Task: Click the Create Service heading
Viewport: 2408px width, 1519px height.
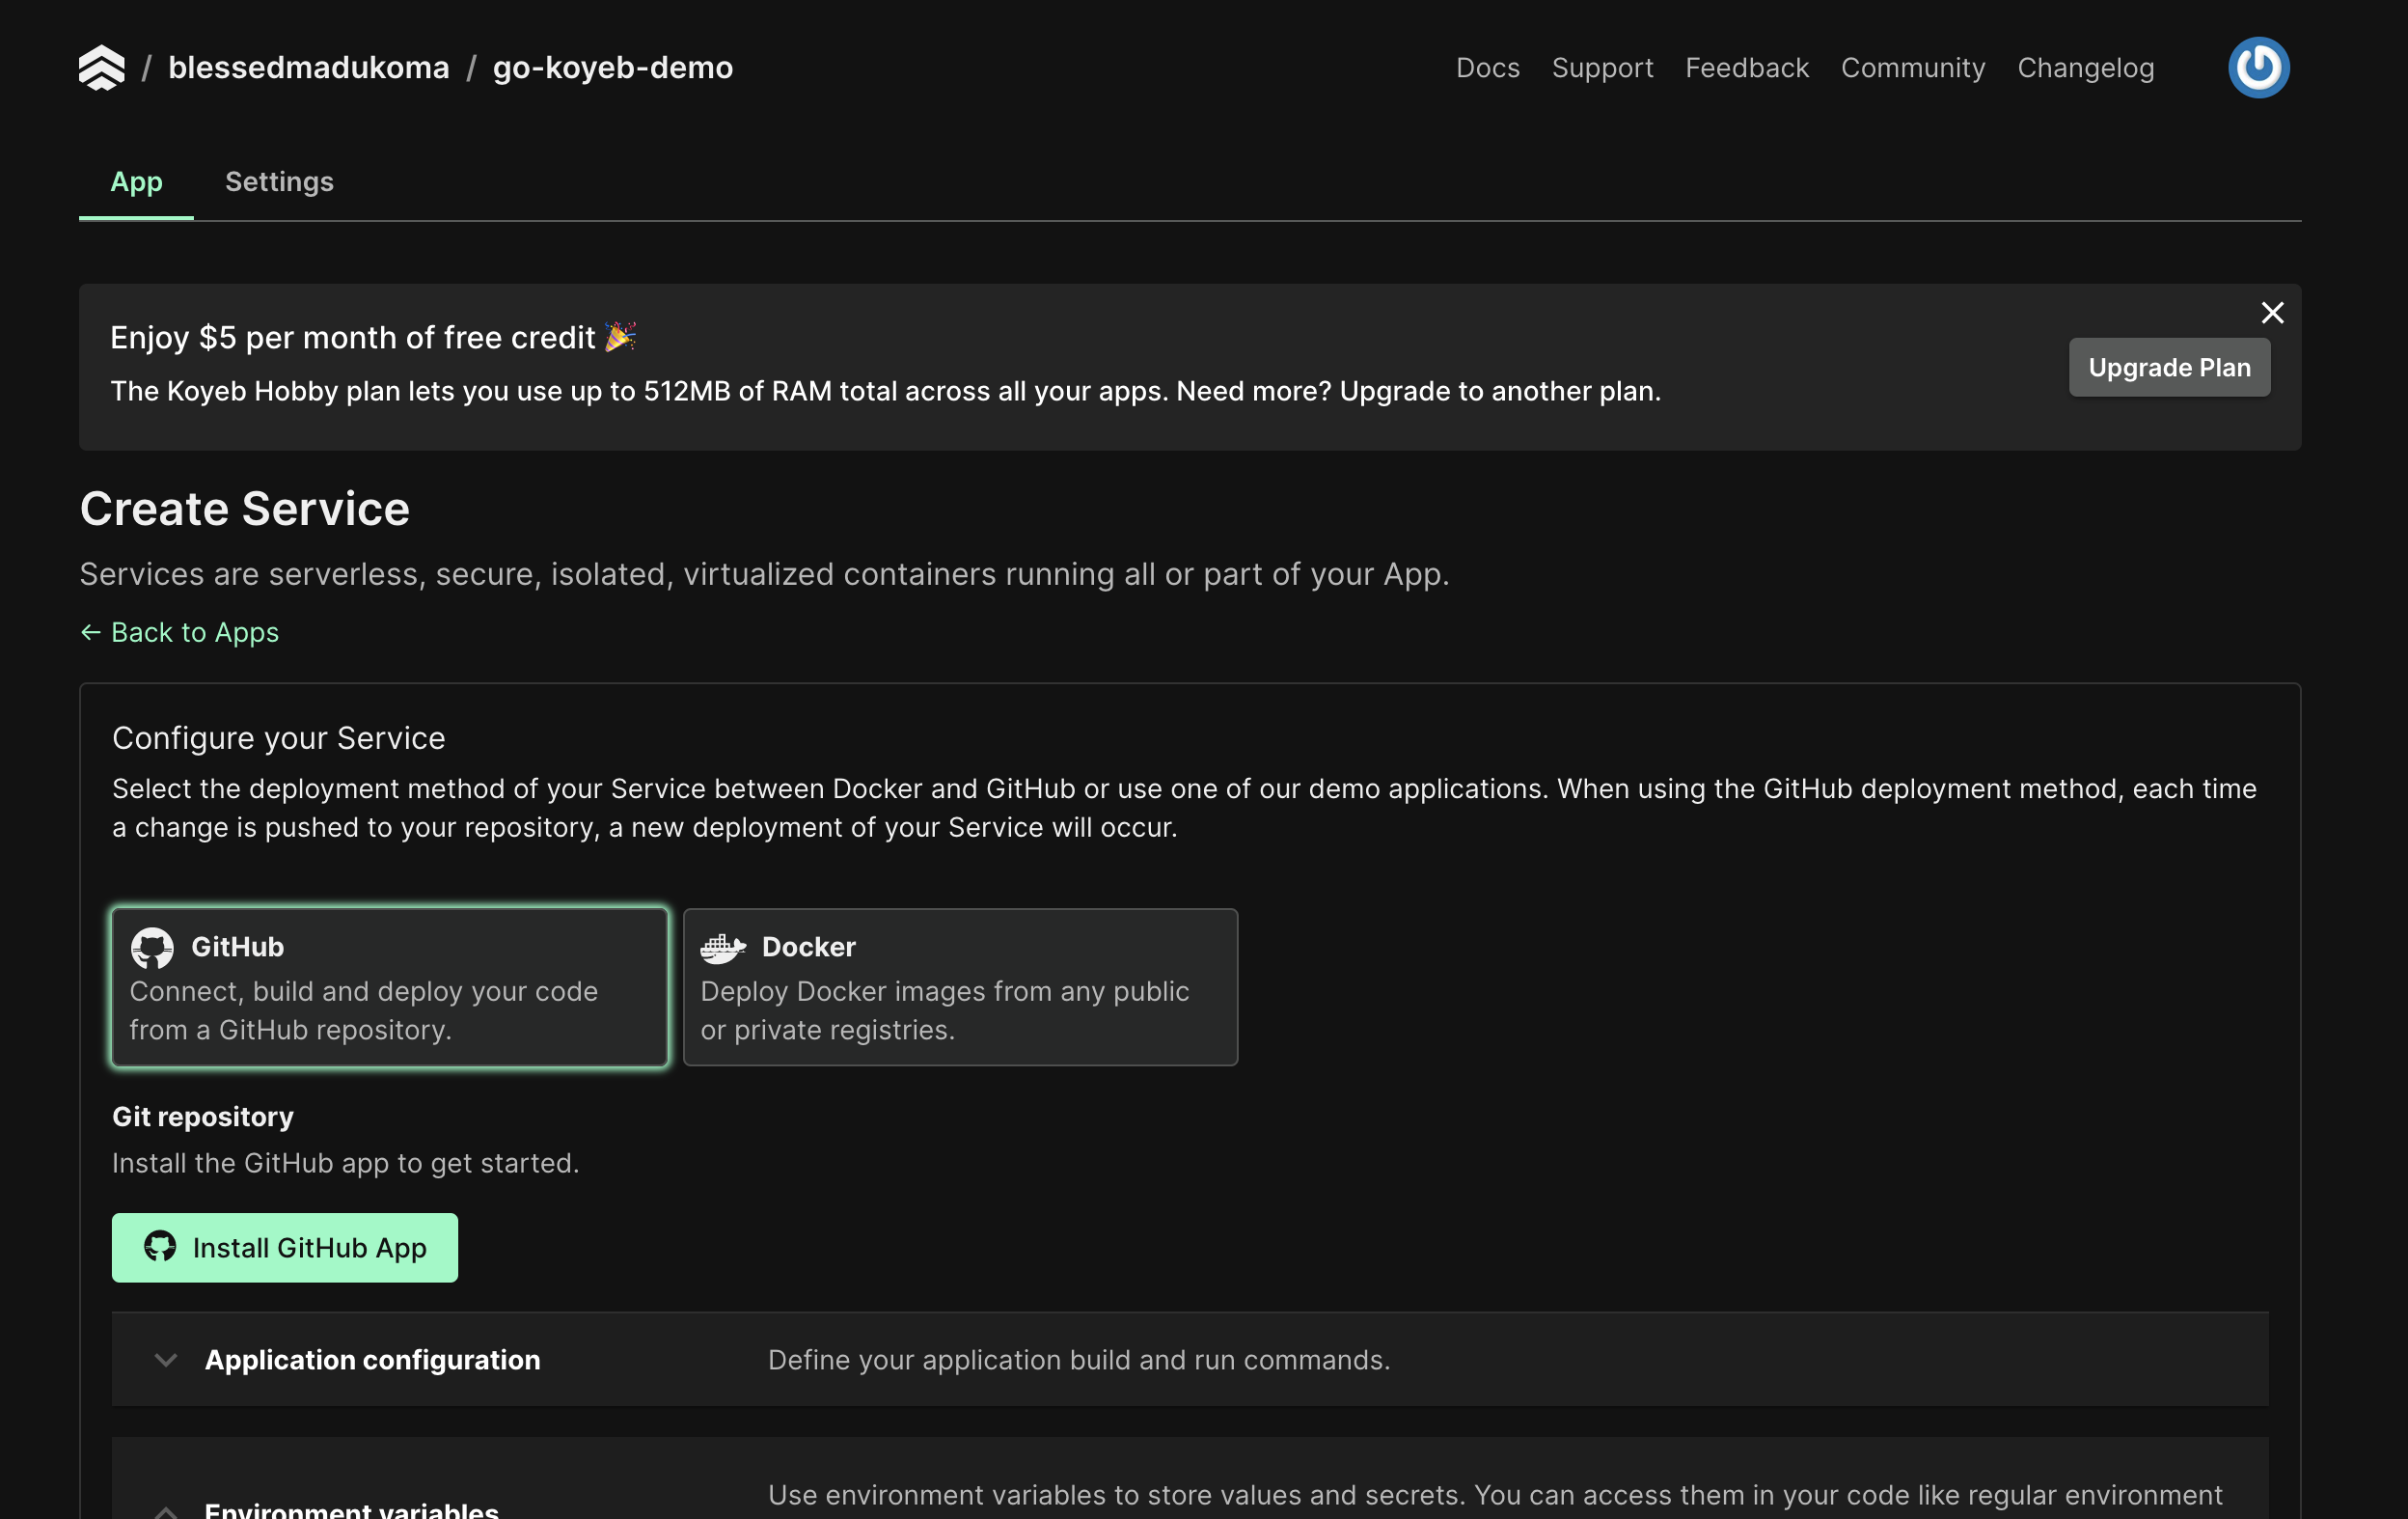Action: click(x=244, y=509)
